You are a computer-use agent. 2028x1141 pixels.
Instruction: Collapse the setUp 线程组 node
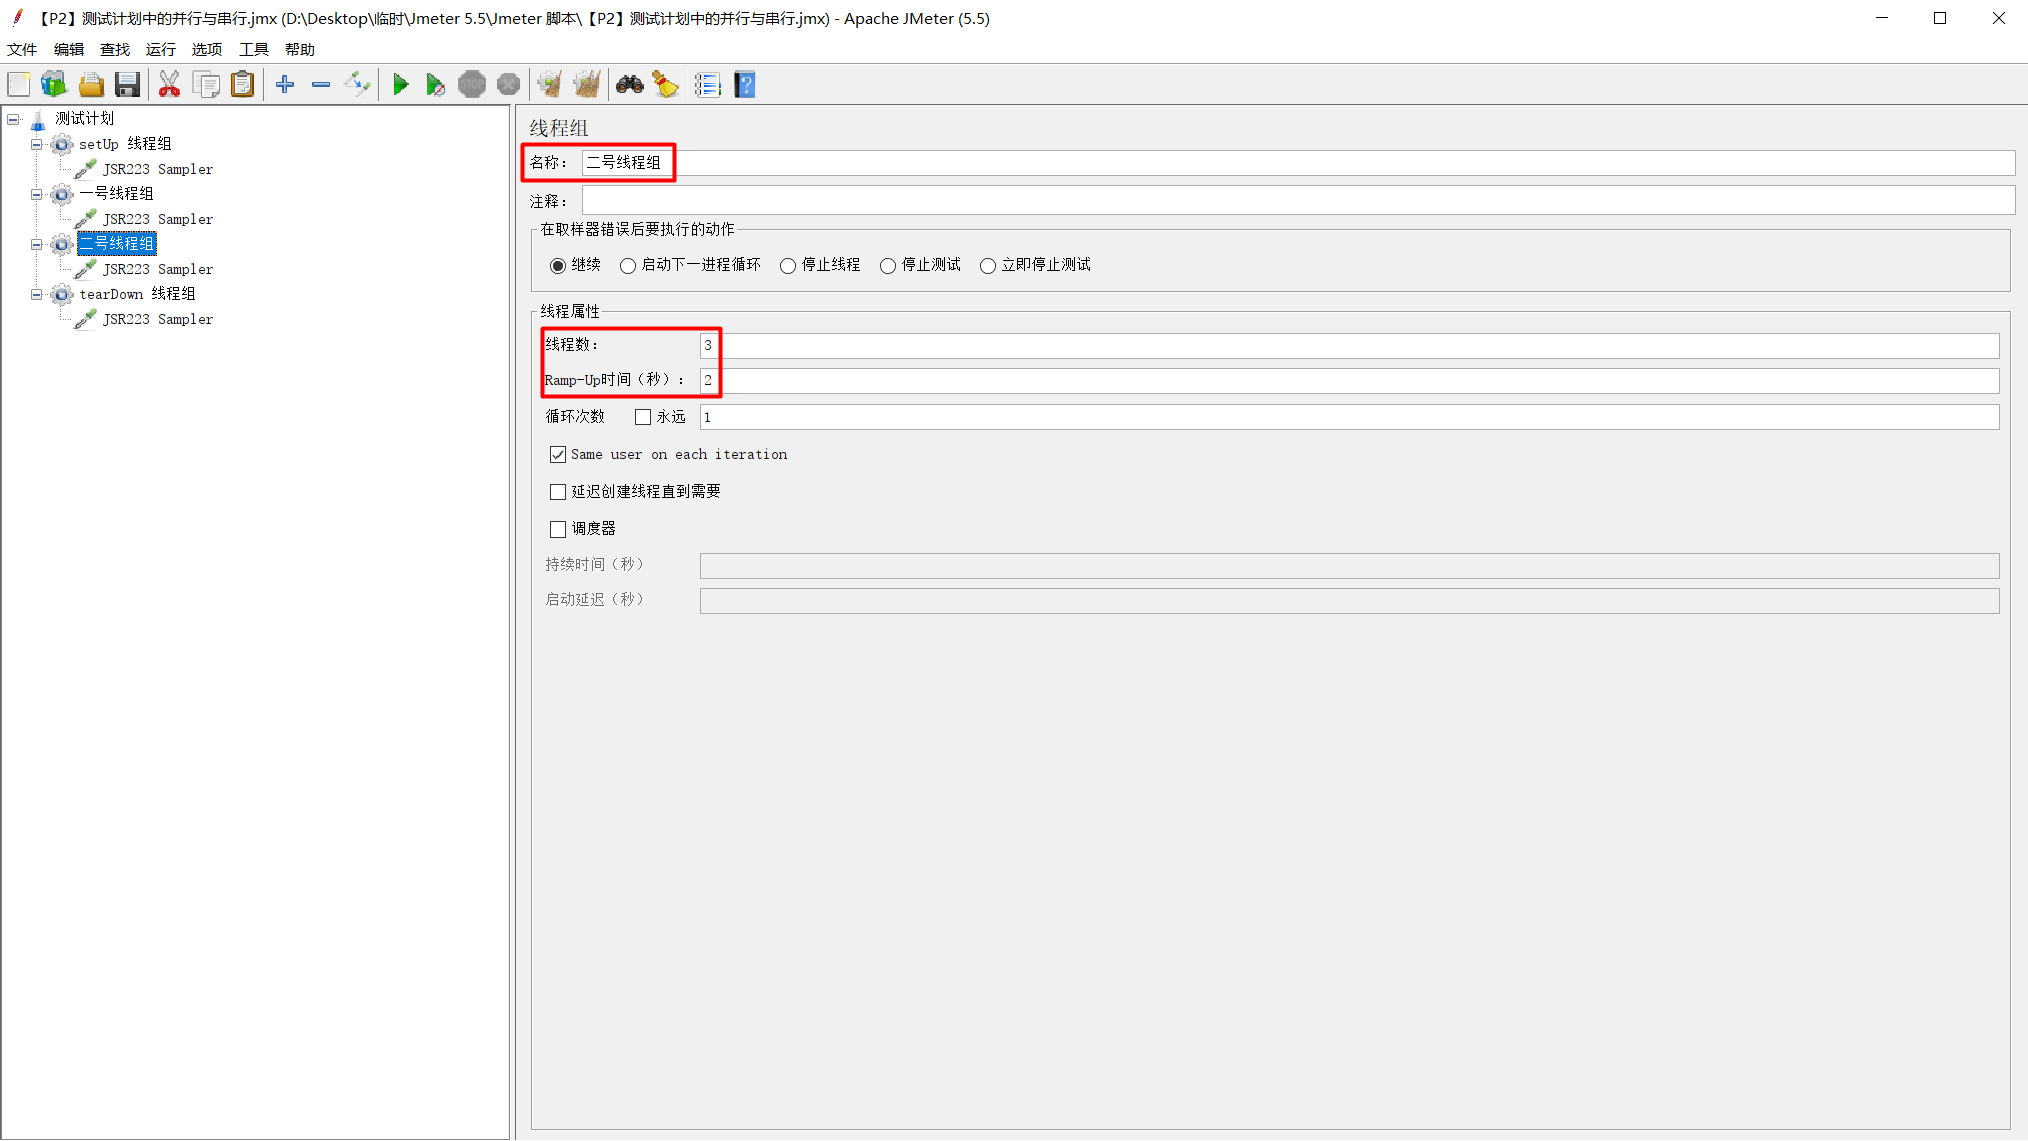[37, 145]
